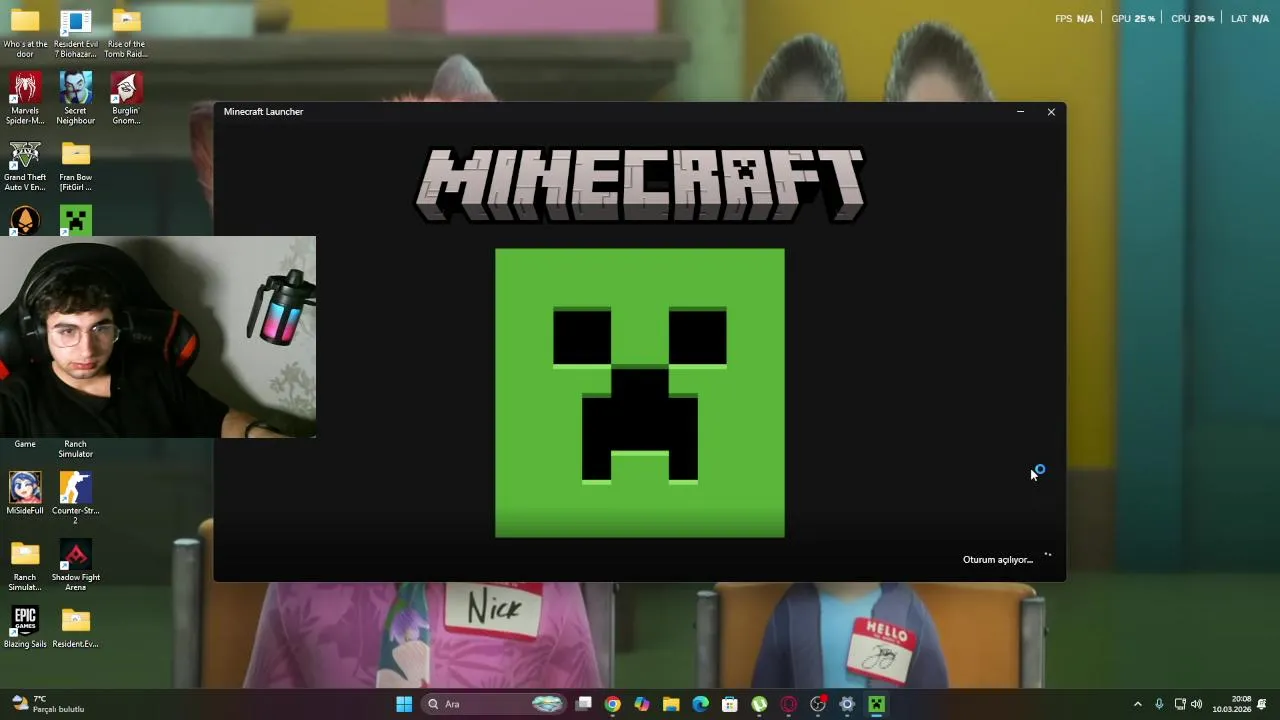Select the Counter-Strike 2 desktop shortcut
The height and width of the screenshot is (720, 1280).
pyautogui.click(x=76, y=498)
